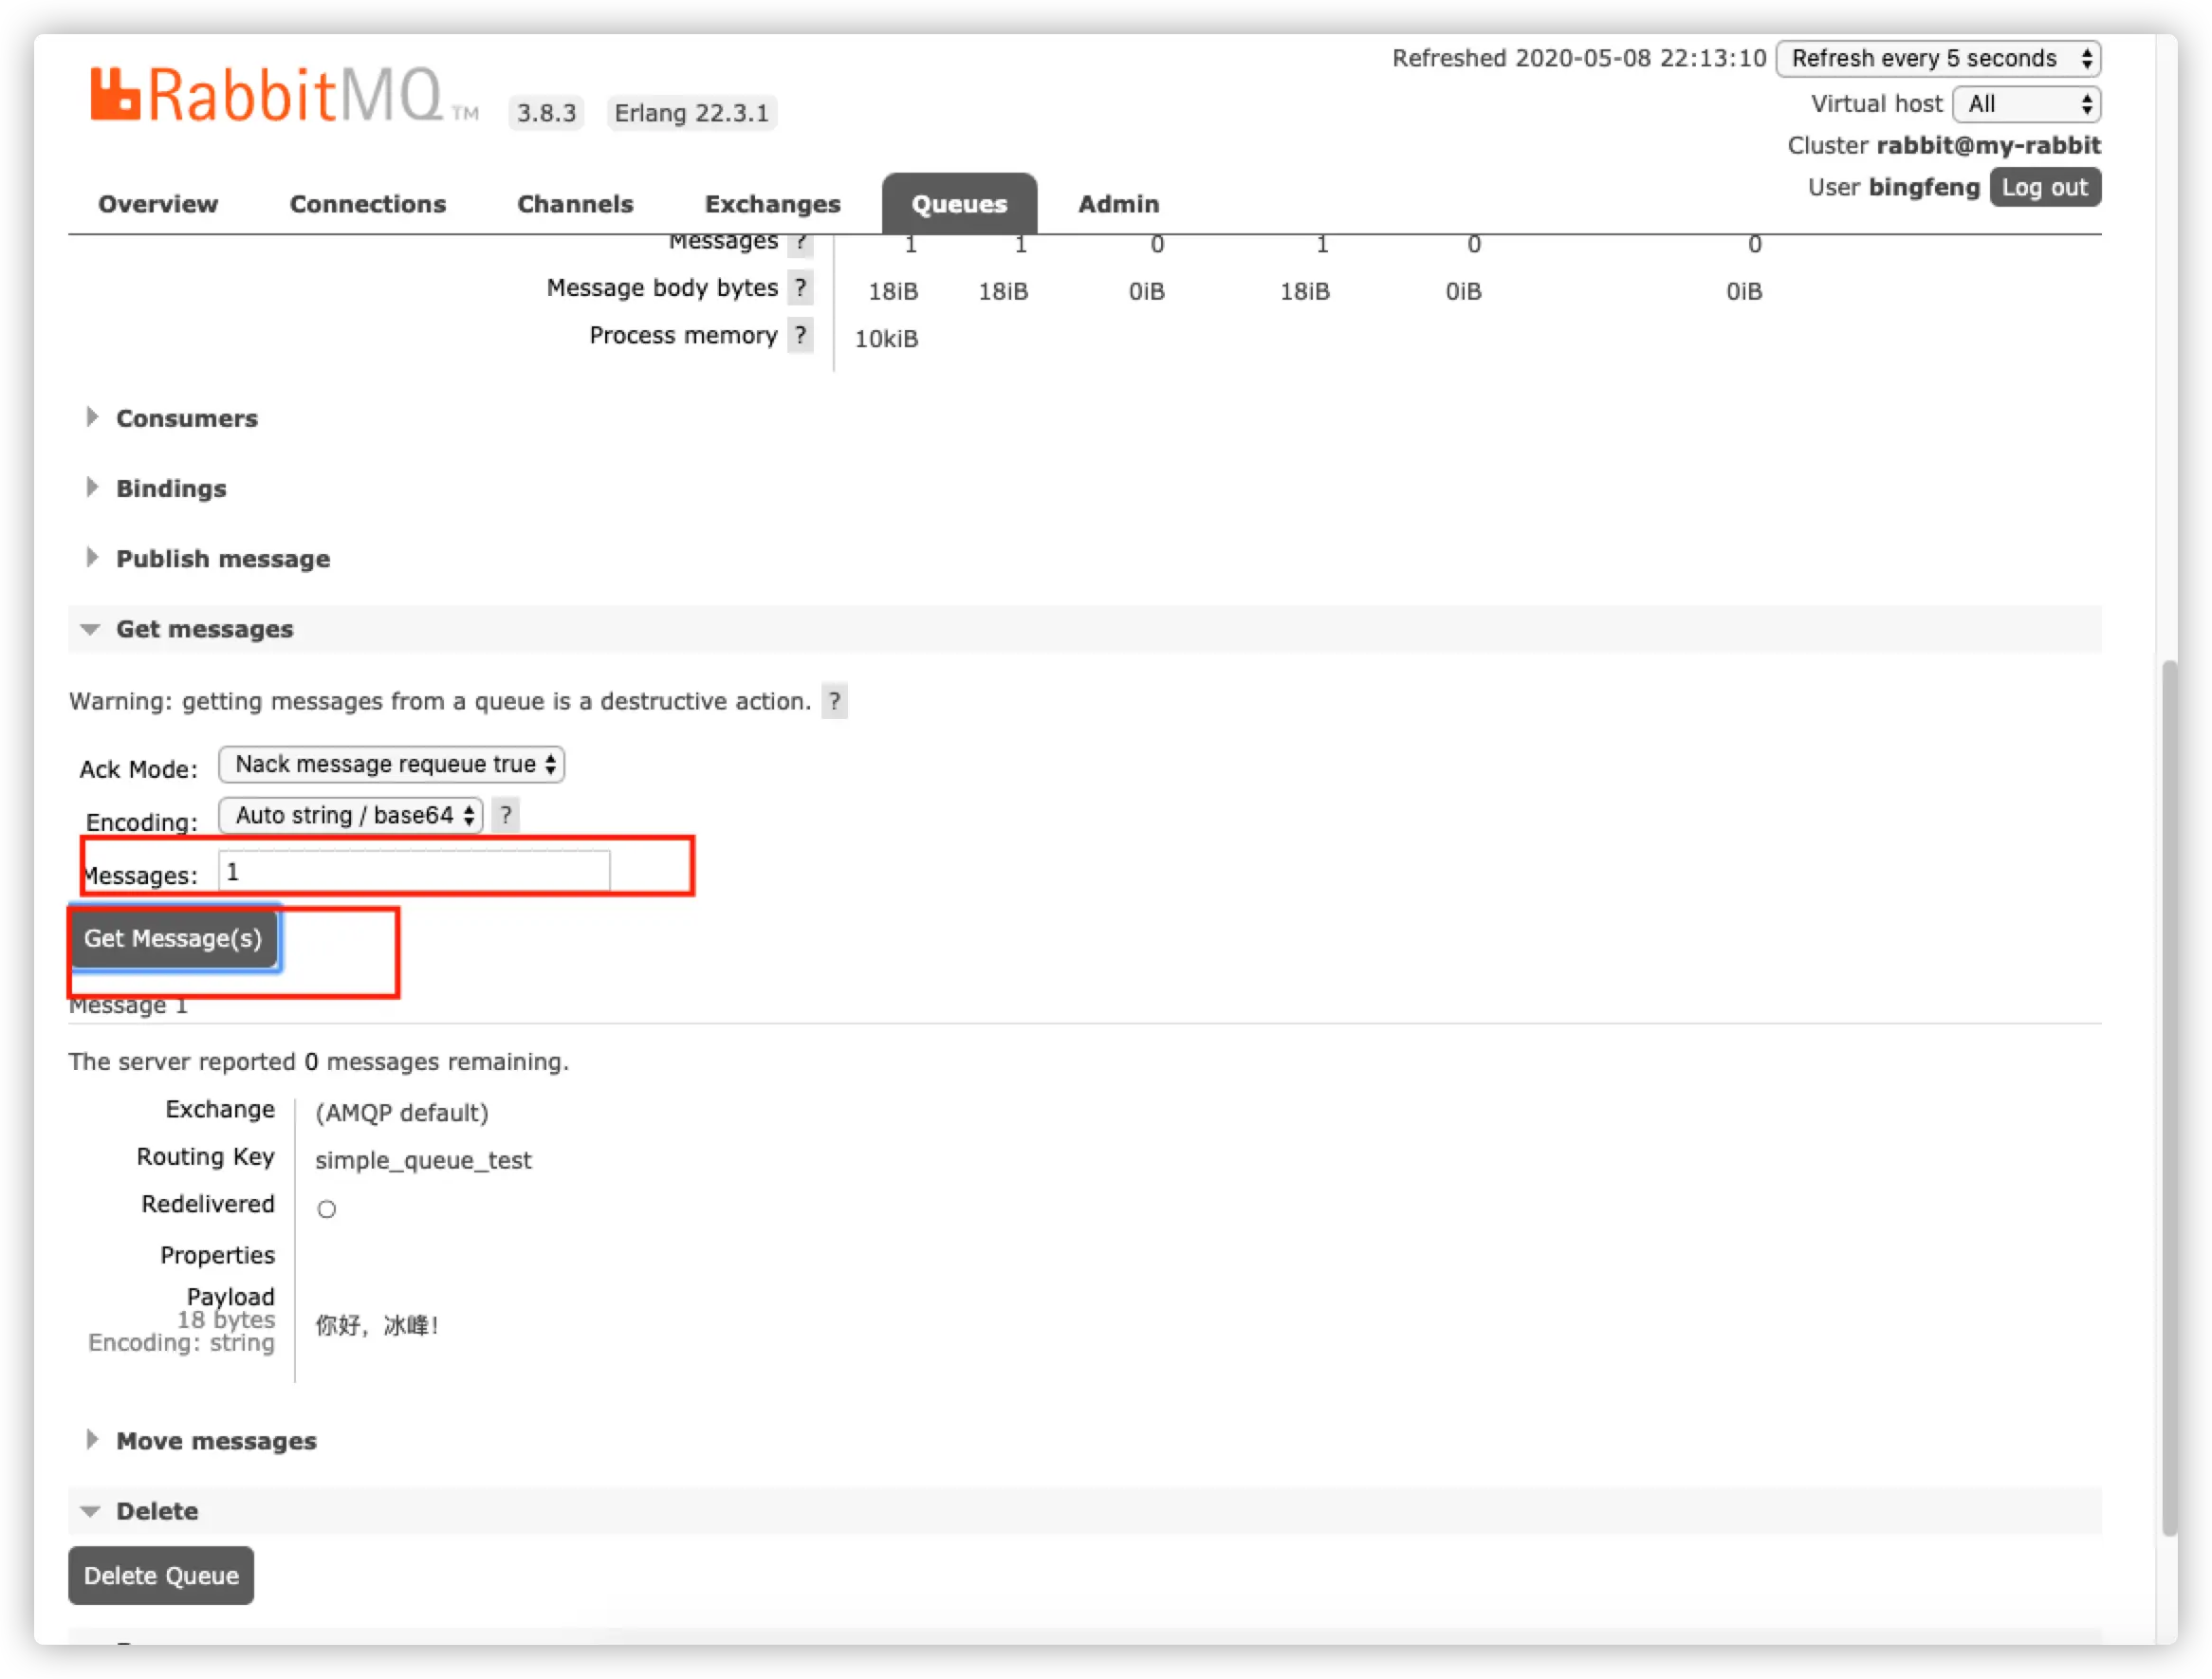
Task: Open the Virtual host dropdown
Action: pos(2026,104)
